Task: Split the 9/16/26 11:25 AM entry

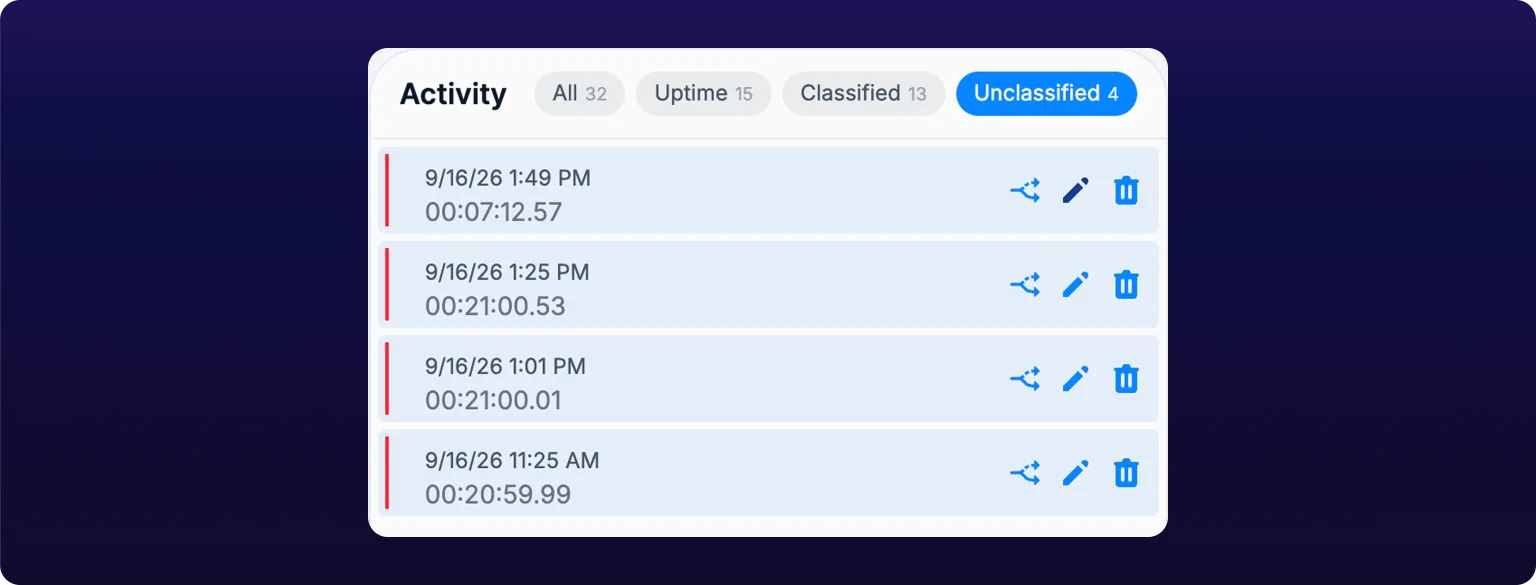Action: click(1025, 473)
